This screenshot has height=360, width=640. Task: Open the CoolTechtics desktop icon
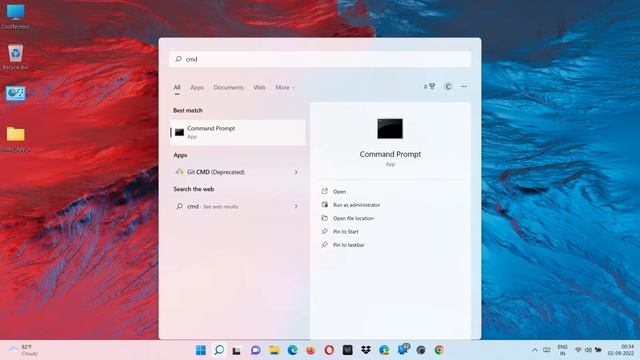click(16, 17)
